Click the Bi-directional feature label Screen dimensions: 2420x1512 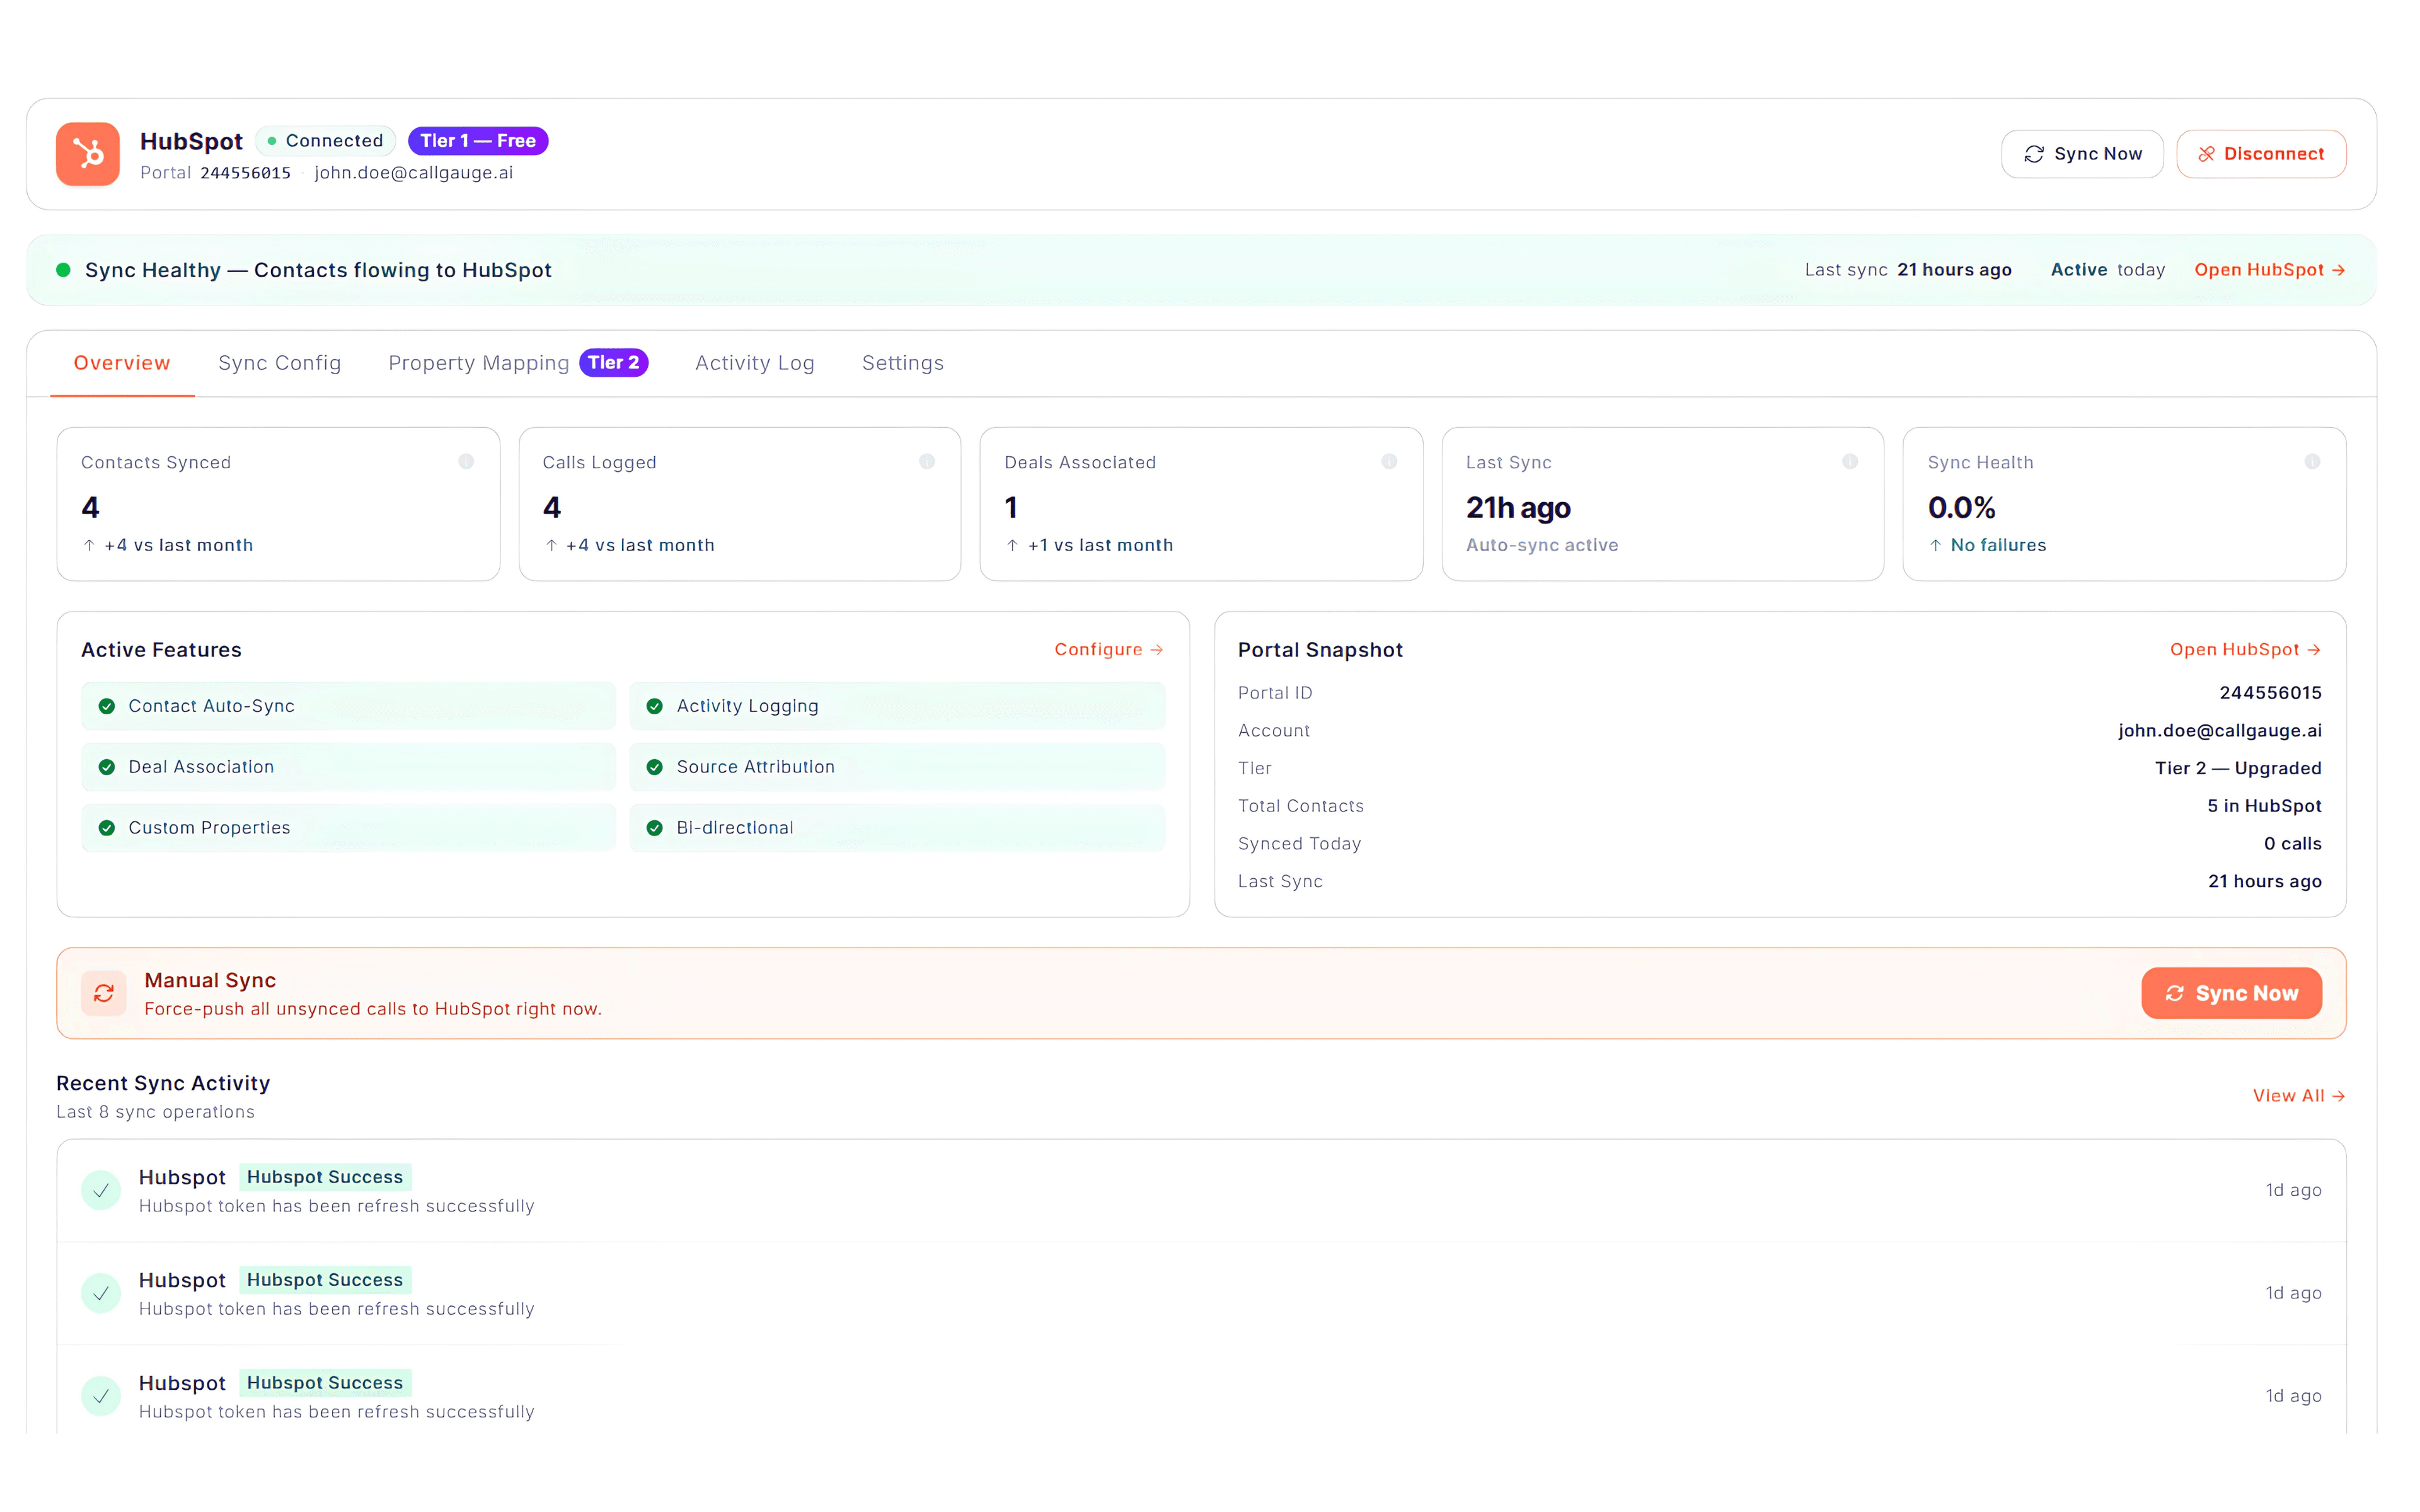click(735, 828)
